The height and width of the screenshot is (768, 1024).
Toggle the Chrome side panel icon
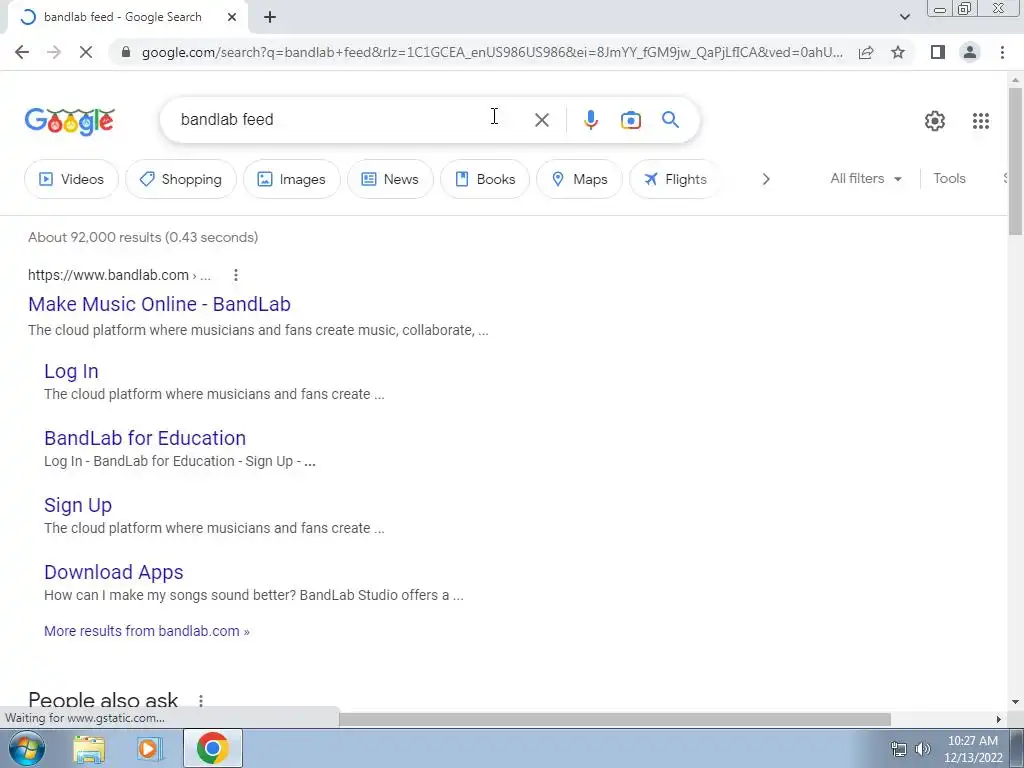938,52
